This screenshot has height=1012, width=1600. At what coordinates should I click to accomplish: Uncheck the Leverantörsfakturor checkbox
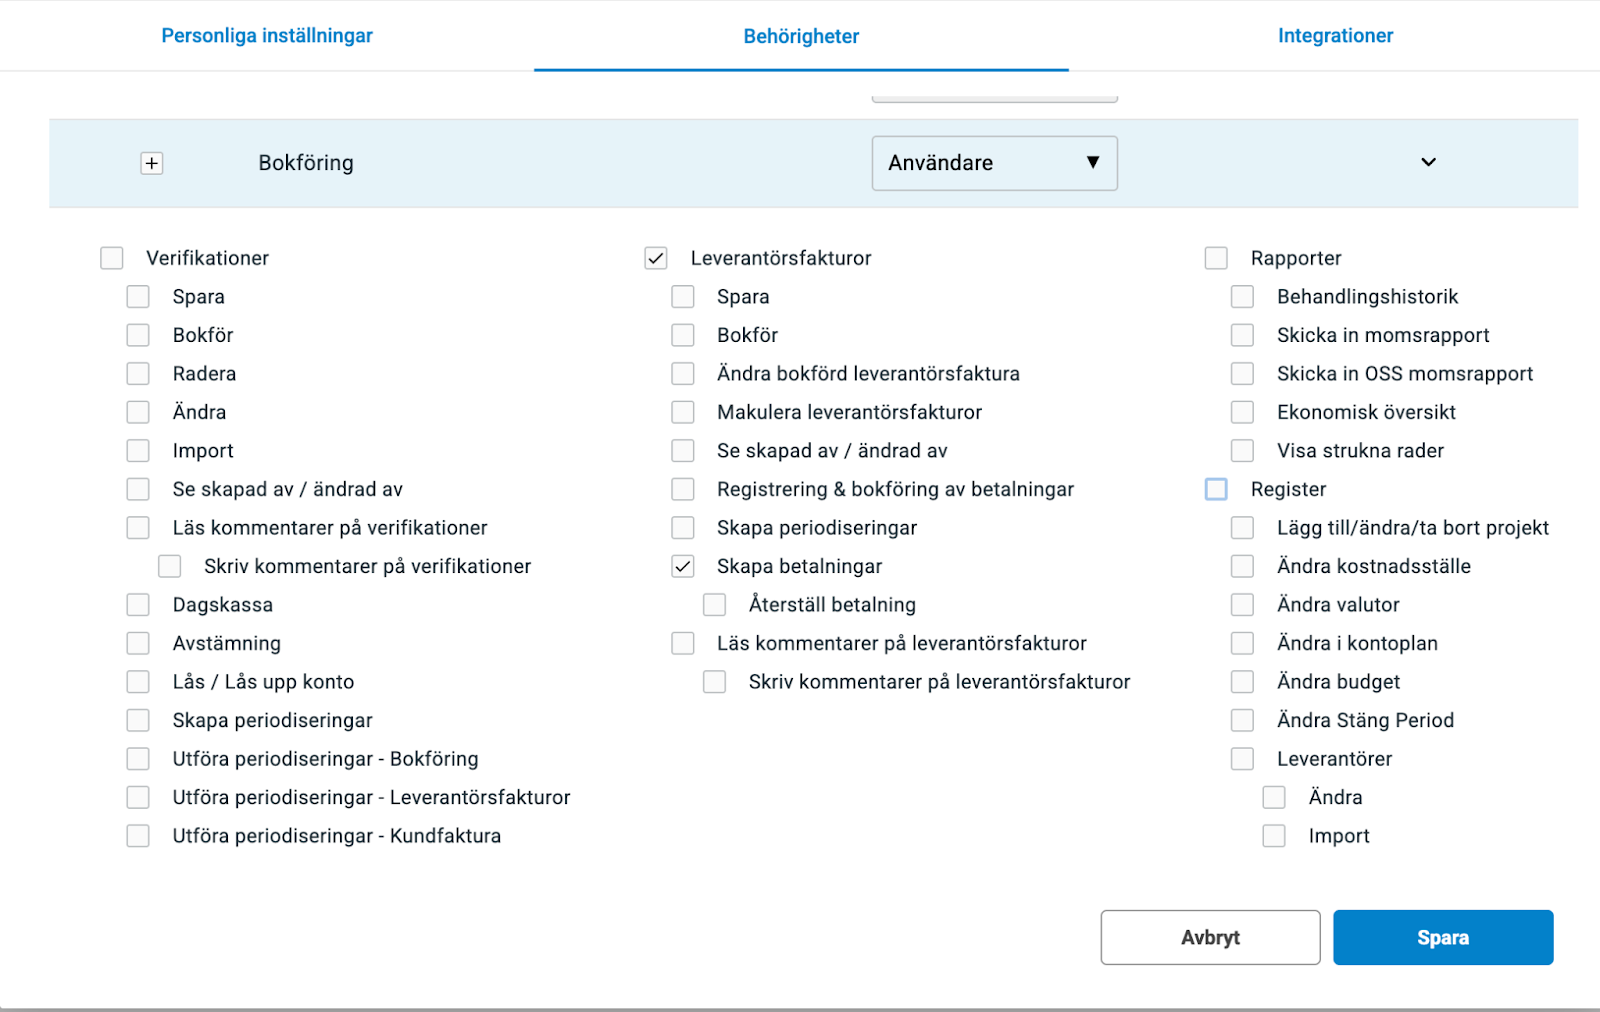[x=656, y=258]
